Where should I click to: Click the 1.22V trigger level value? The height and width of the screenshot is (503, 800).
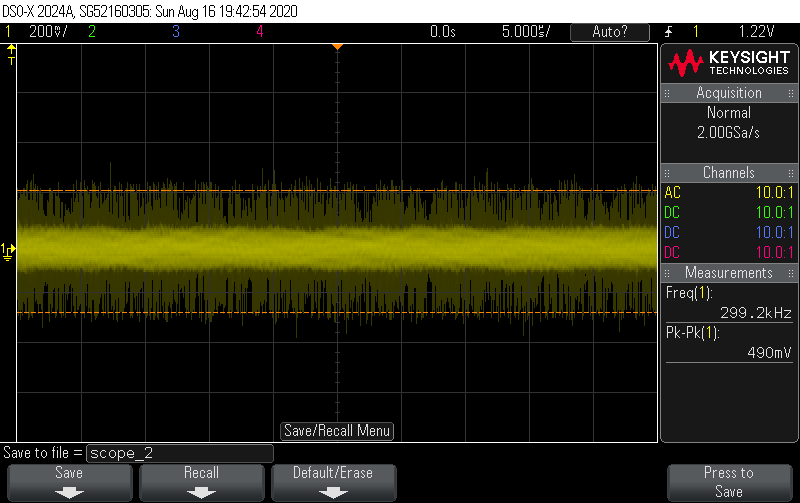757,32
